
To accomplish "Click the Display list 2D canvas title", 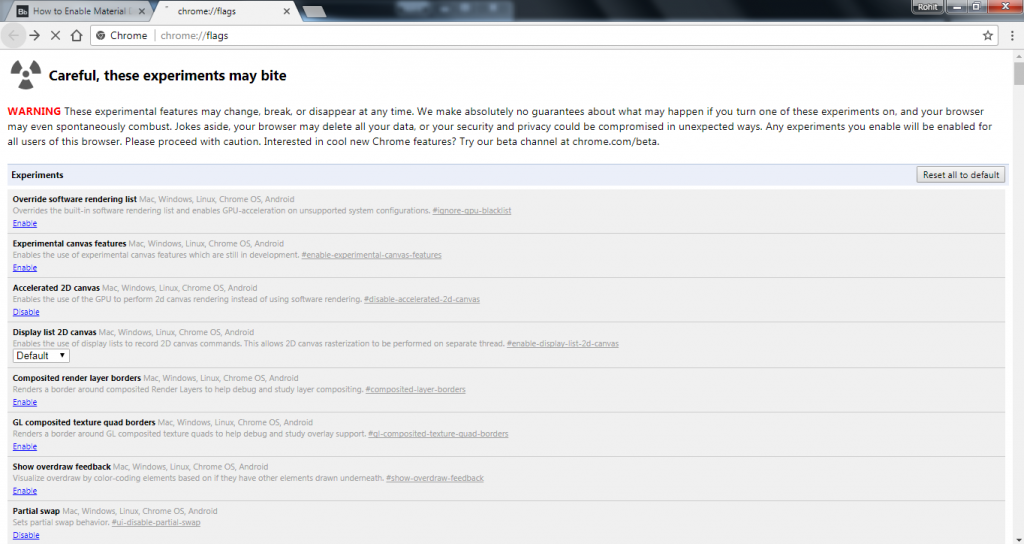I will point(54,332).
